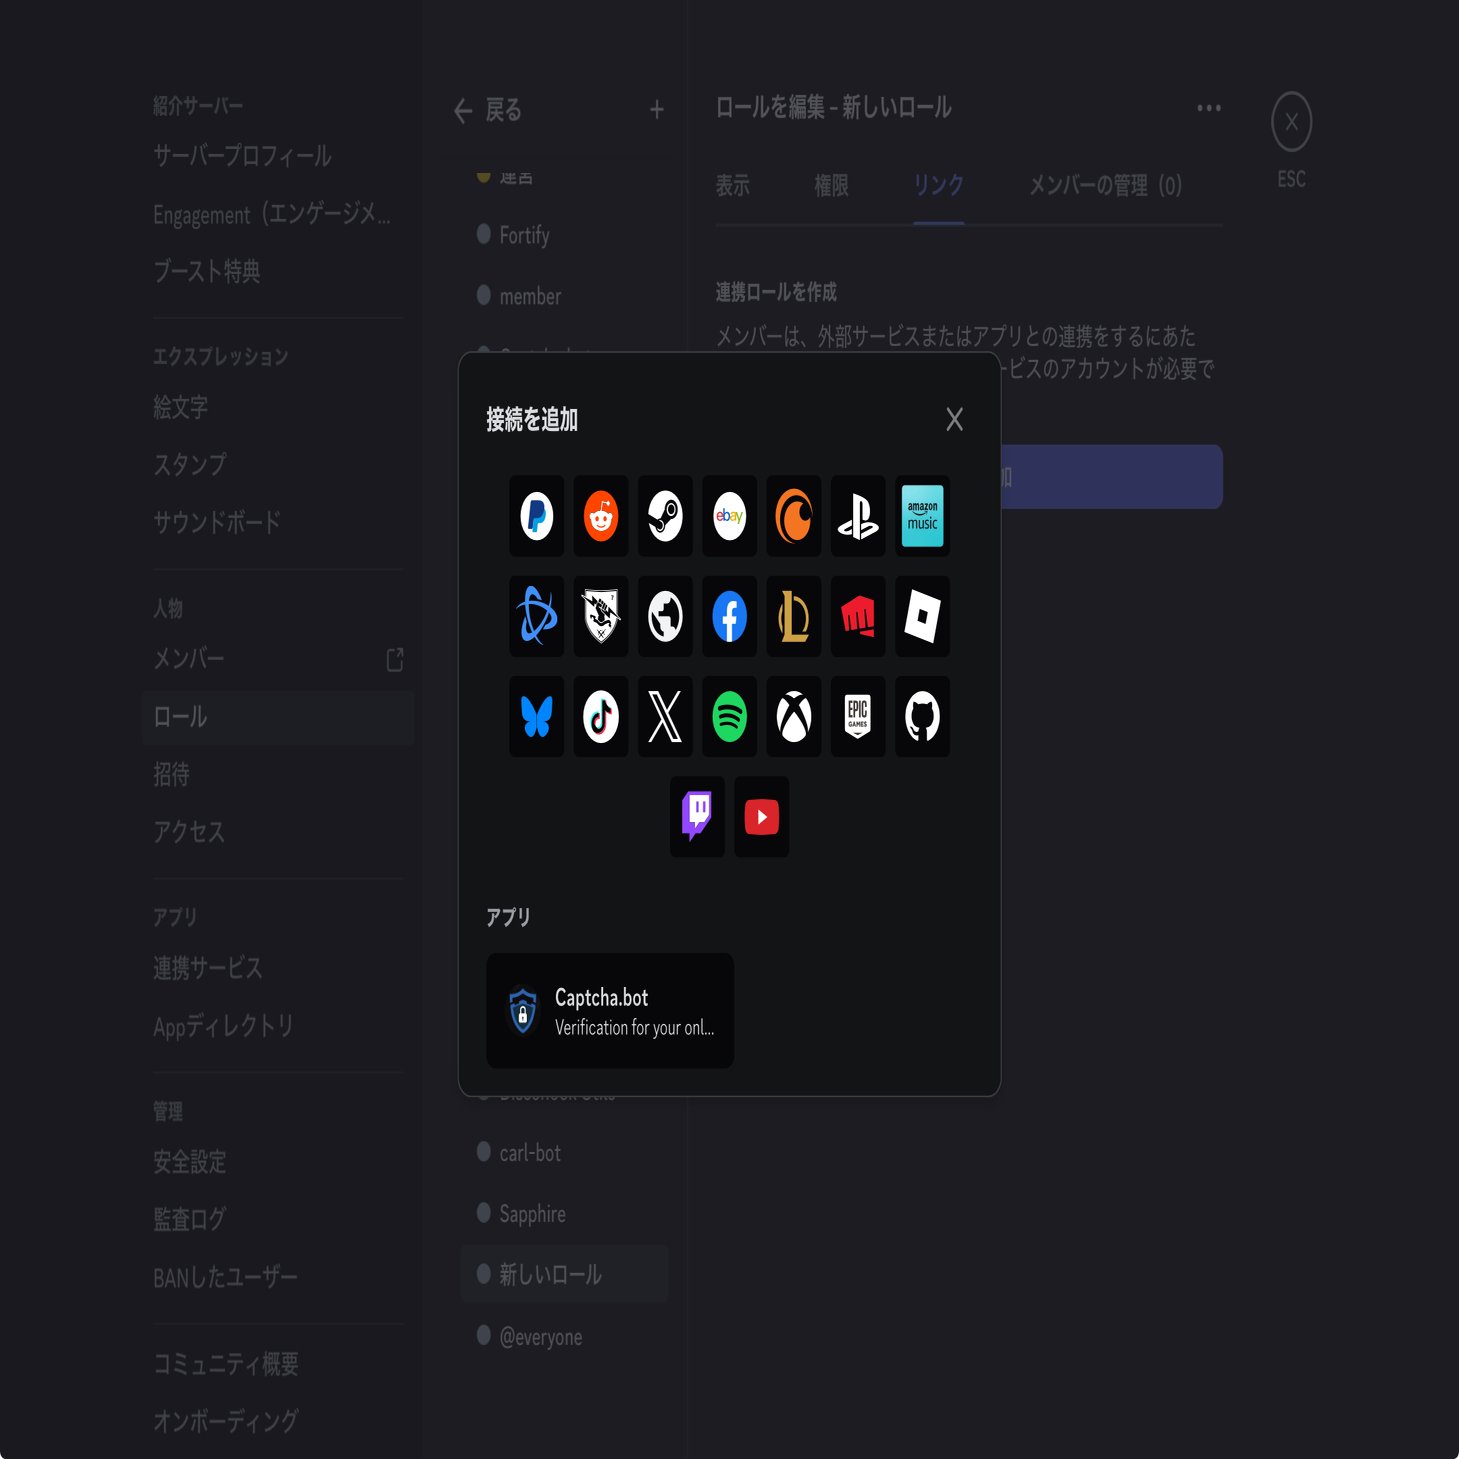Screen dimensions: 1459x1459
Task: Switch to the 権限 tab
Action: tap(832, 185)
